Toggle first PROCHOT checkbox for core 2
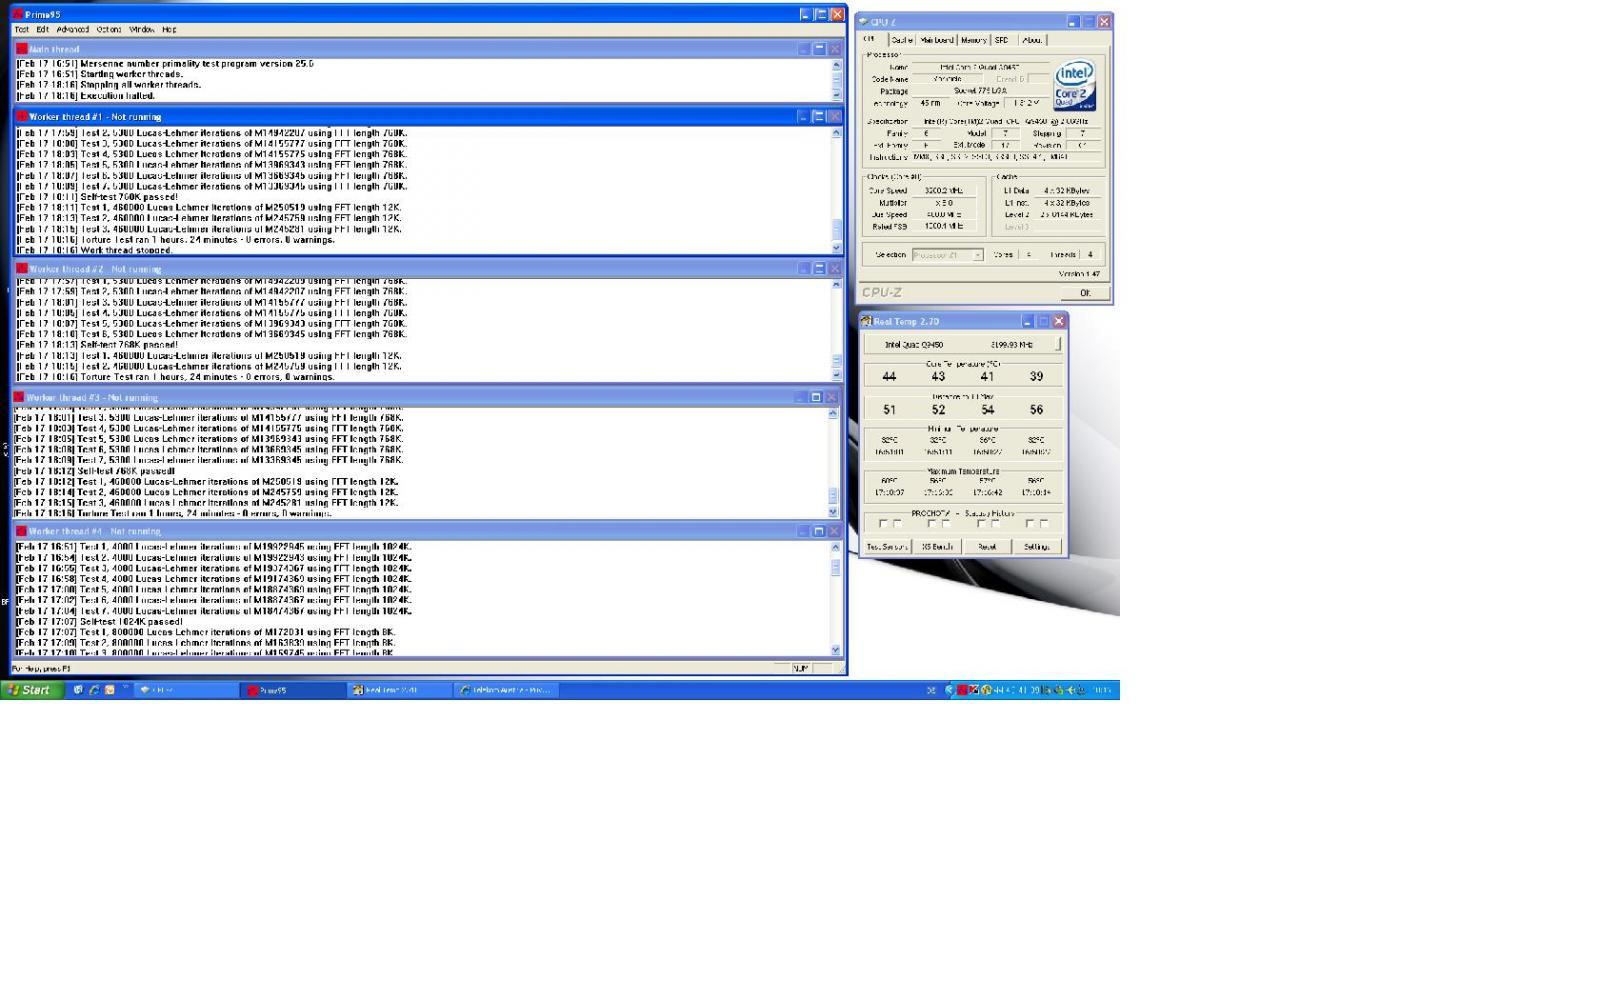1600x1000 pixels. [932, 524]
